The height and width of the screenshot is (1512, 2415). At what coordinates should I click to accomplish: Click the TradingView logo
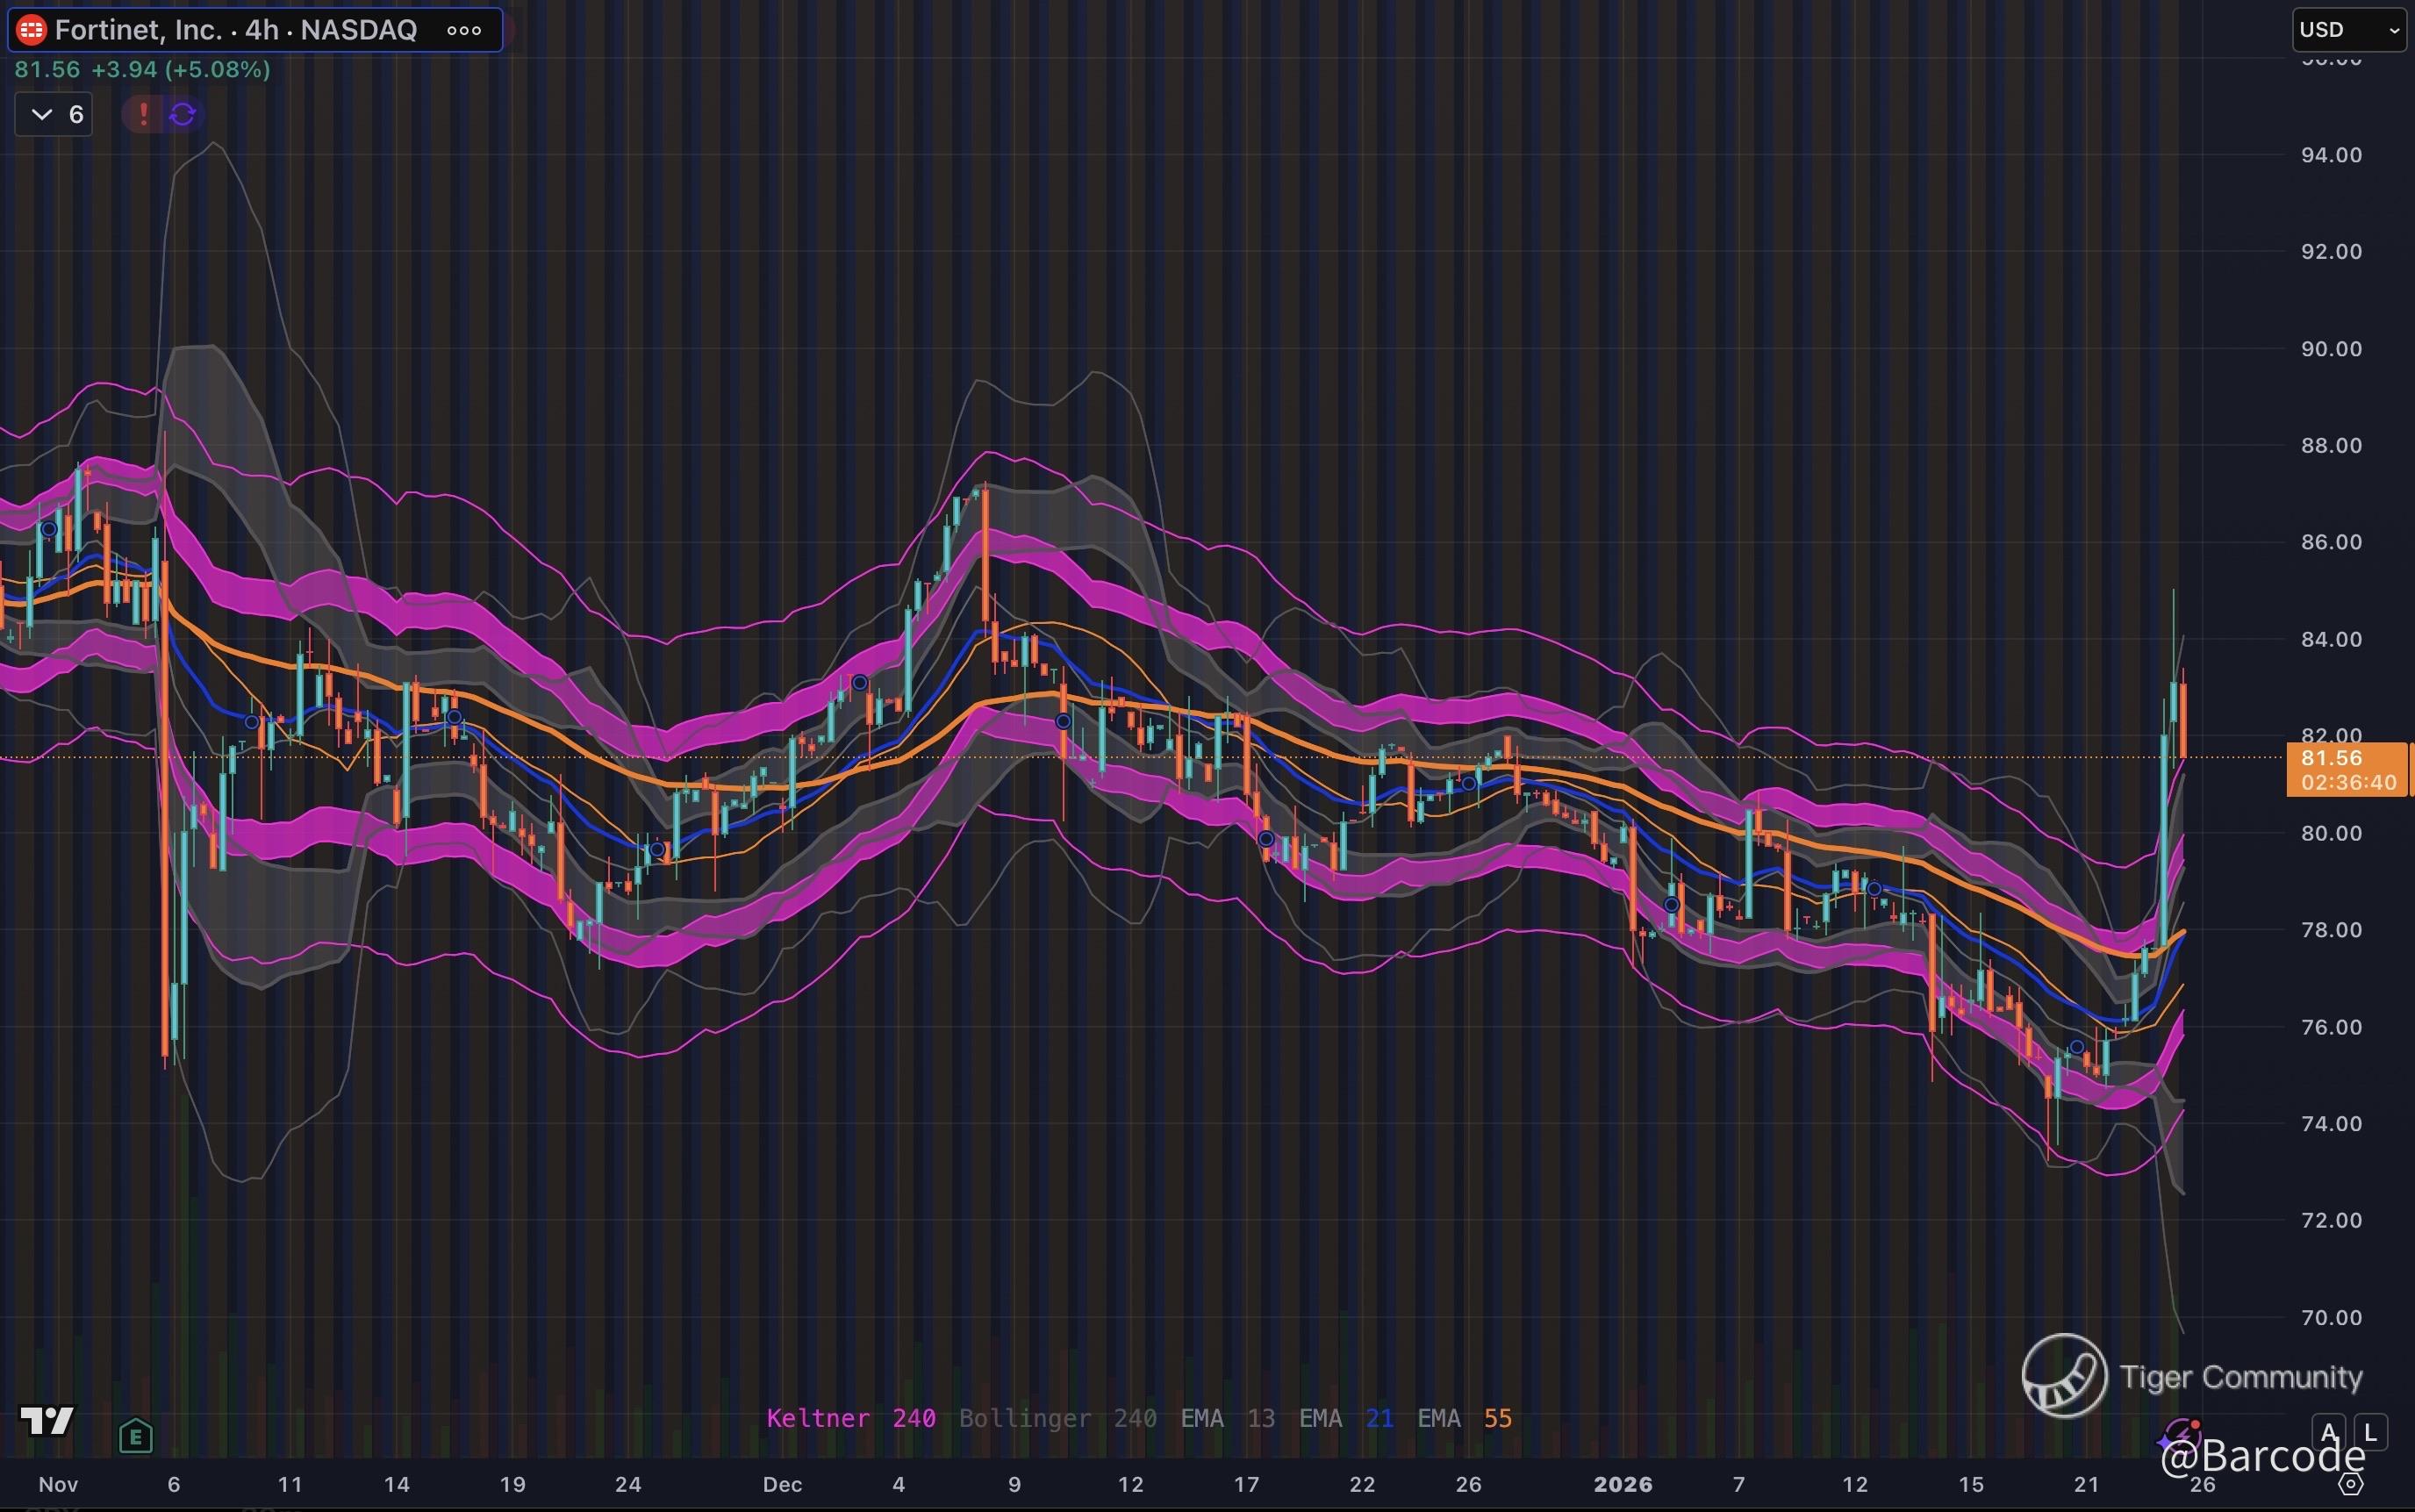[x=47, y=1420]
